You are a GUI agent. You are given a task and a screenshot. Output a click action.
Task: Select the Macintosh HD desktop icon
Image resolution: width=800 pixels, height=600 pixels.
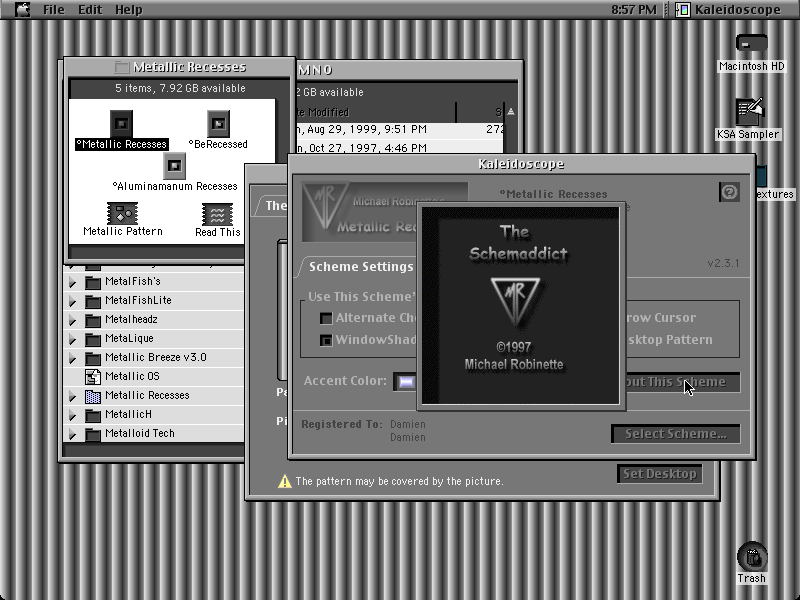pos(751,43)
